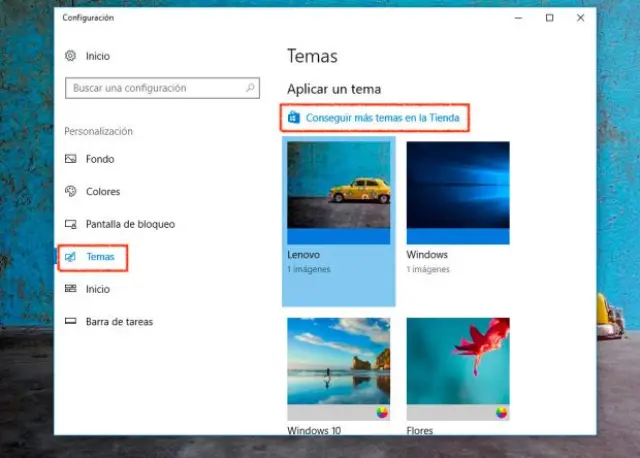This screenshot has width=640, height=458.
Task: Open Conseguir más temas en la Tienda link
Action: coord(383,118)
